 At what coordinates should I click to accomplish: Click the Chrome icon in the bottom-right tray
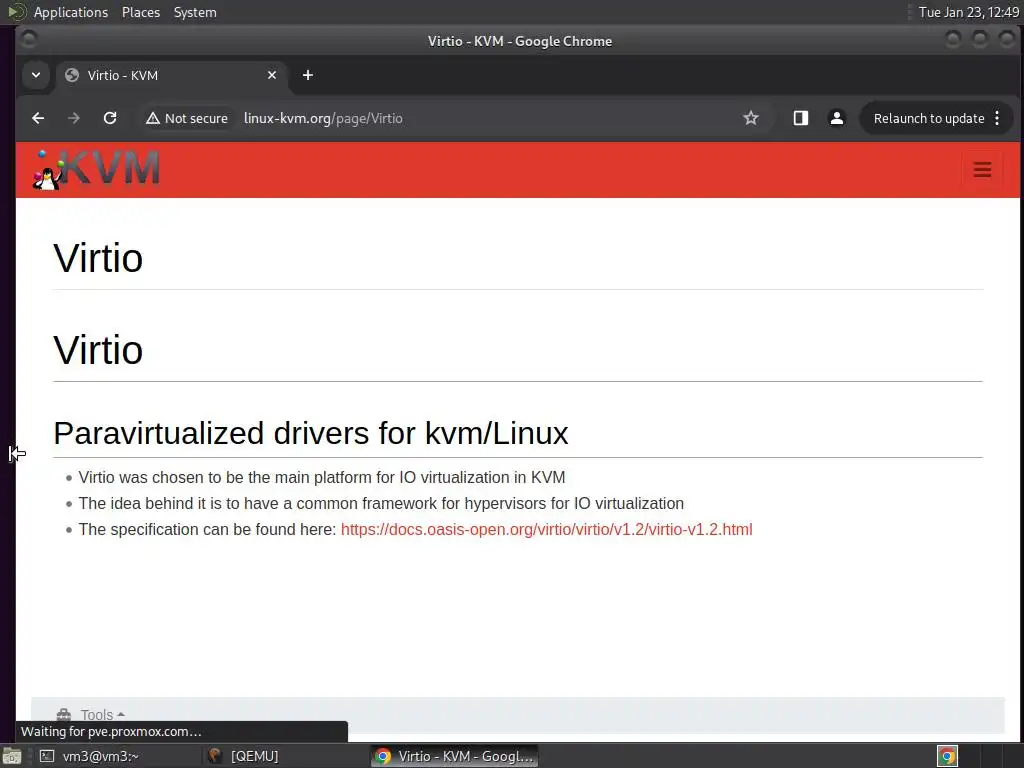click(948, 756)
